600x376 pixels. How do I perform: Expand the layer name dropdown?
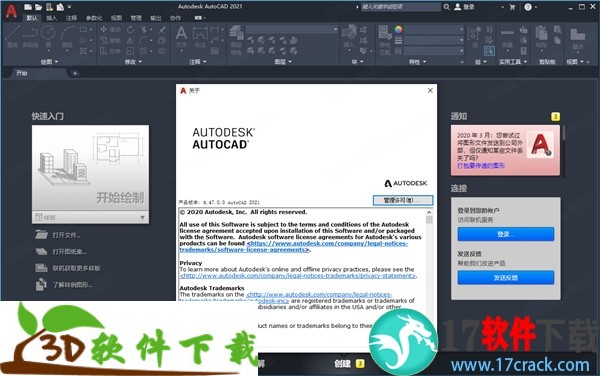click(292, 29)
